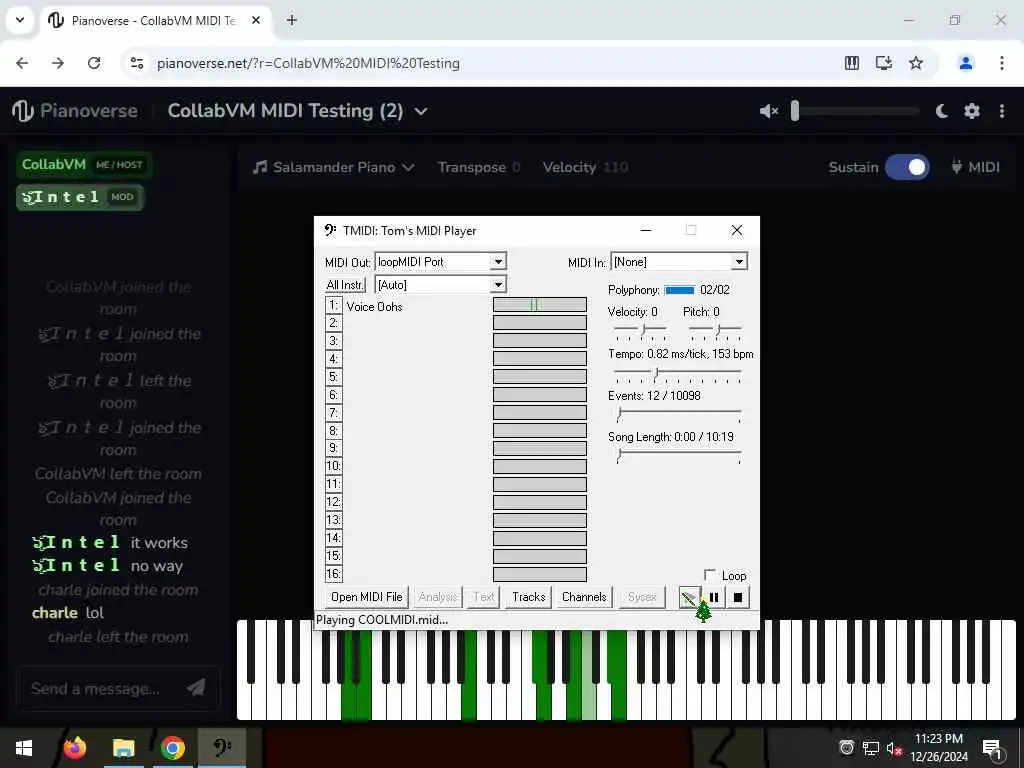Viewport: 1024px width, 768px height.
Task: Open Chrome tab search chevron
Action: (x=20, y=20)
